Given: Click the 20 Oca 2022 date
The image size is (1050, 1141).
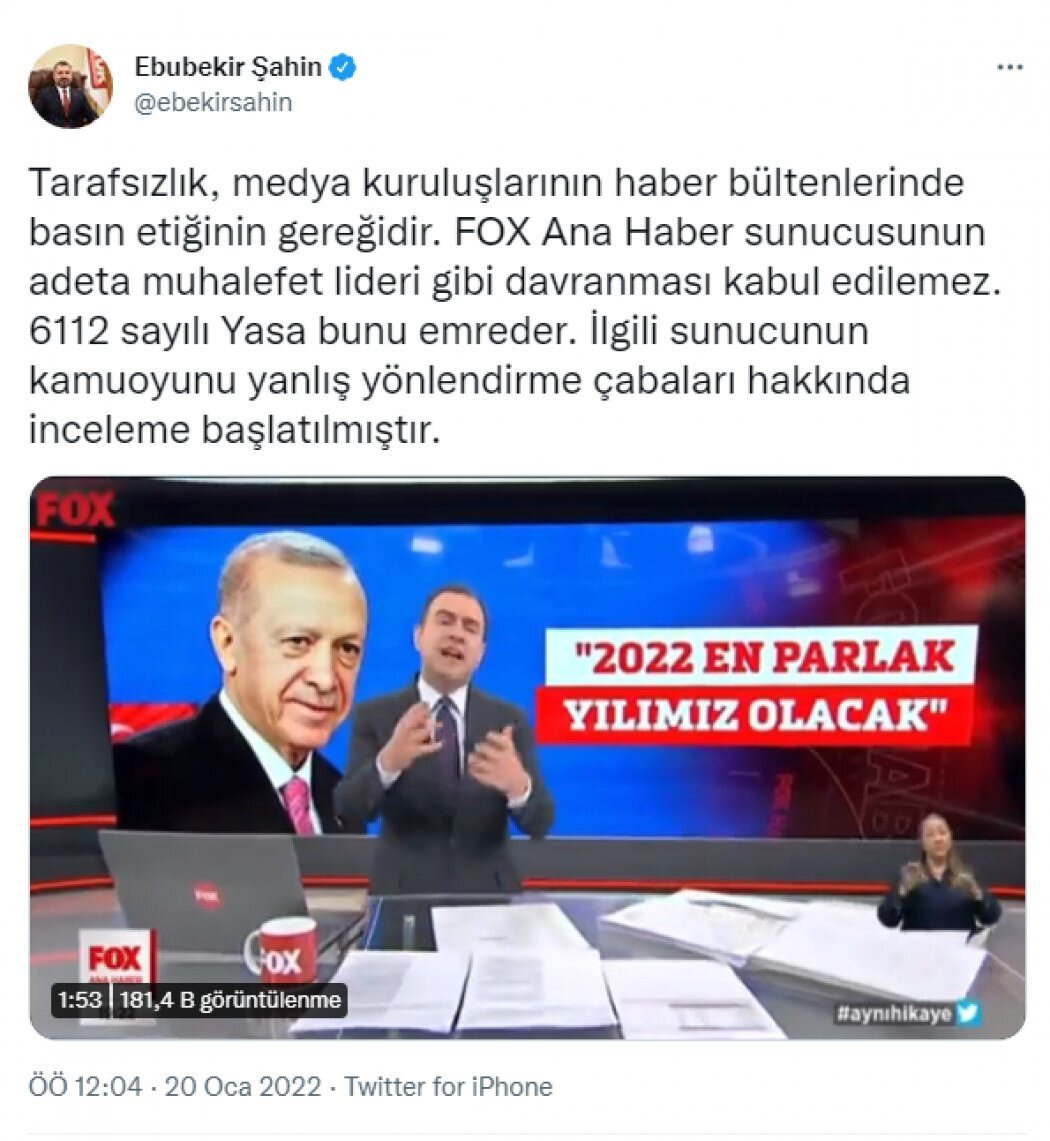Looking at the screenshot, I should tap(242, 1086).
